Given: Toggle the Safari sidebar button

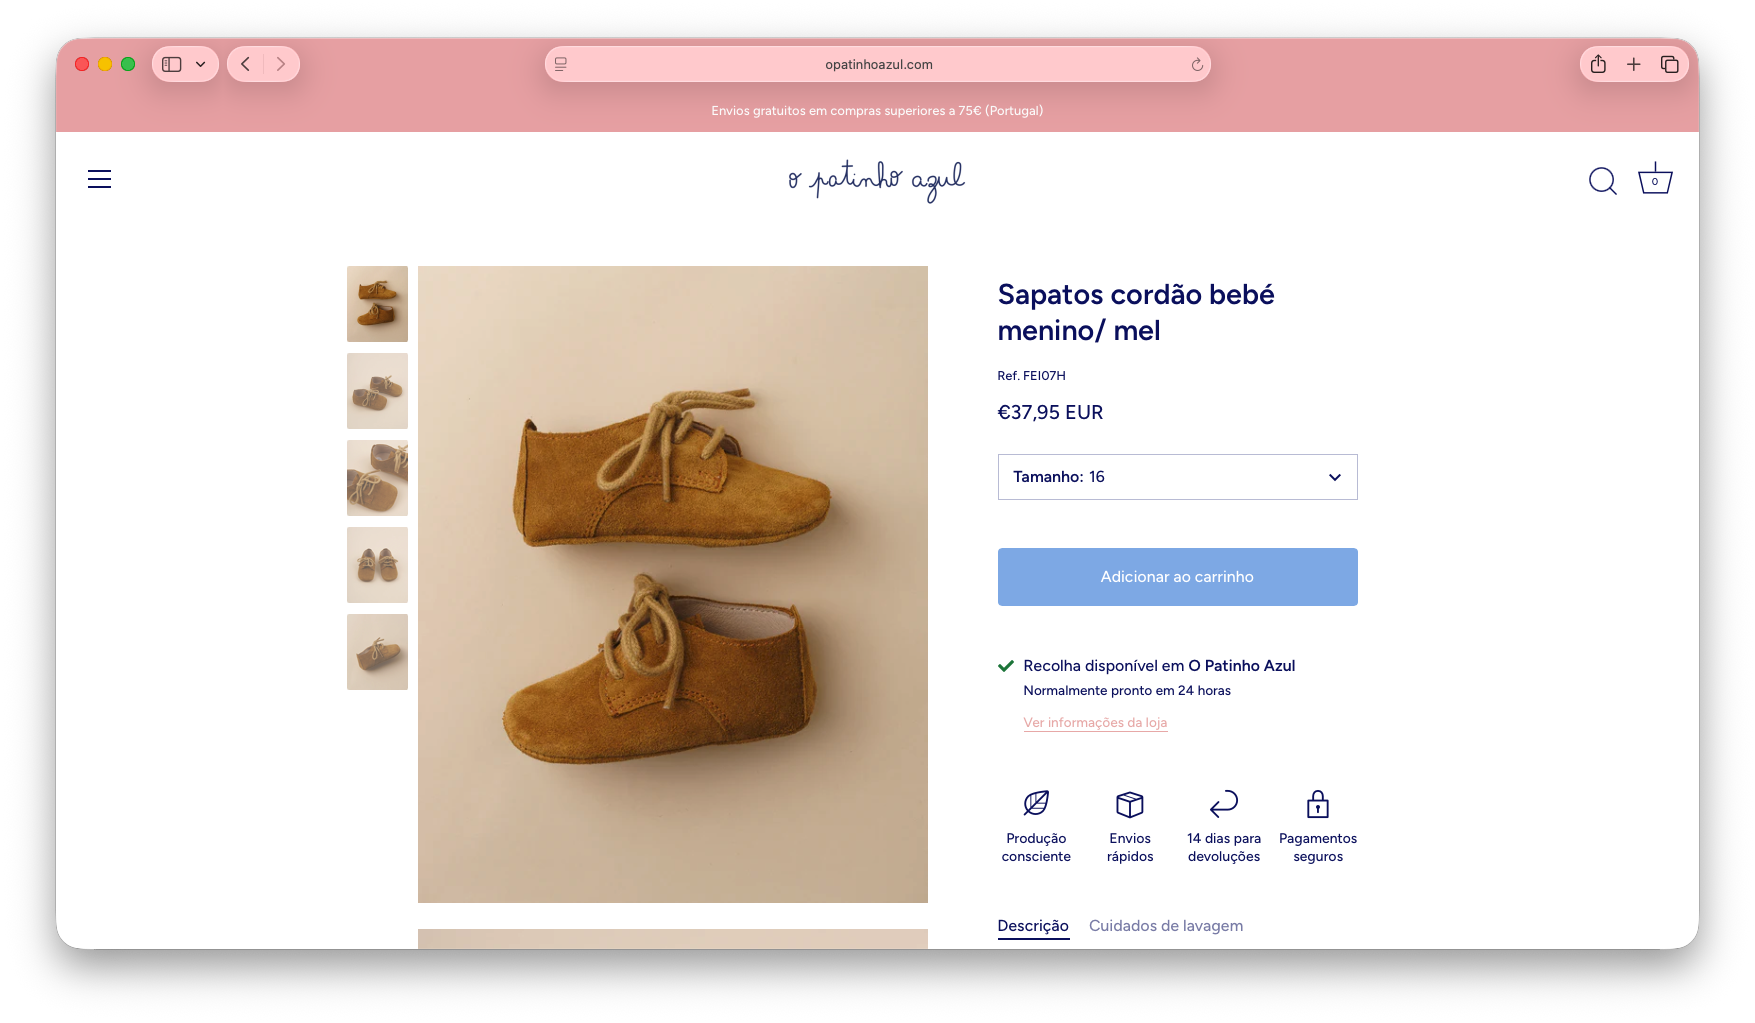Looking at the screenshot, I should coord(172,64).
